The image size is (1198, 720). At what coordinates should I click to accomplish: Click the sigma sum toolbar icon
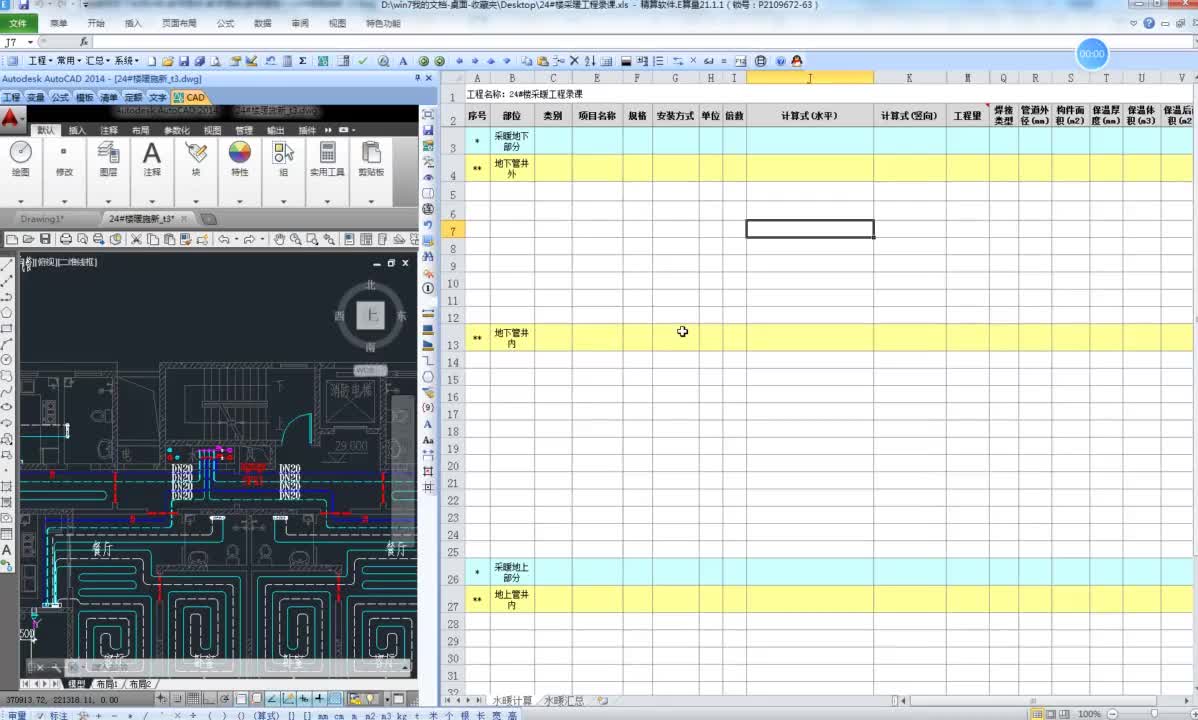(x=303, y=61)
